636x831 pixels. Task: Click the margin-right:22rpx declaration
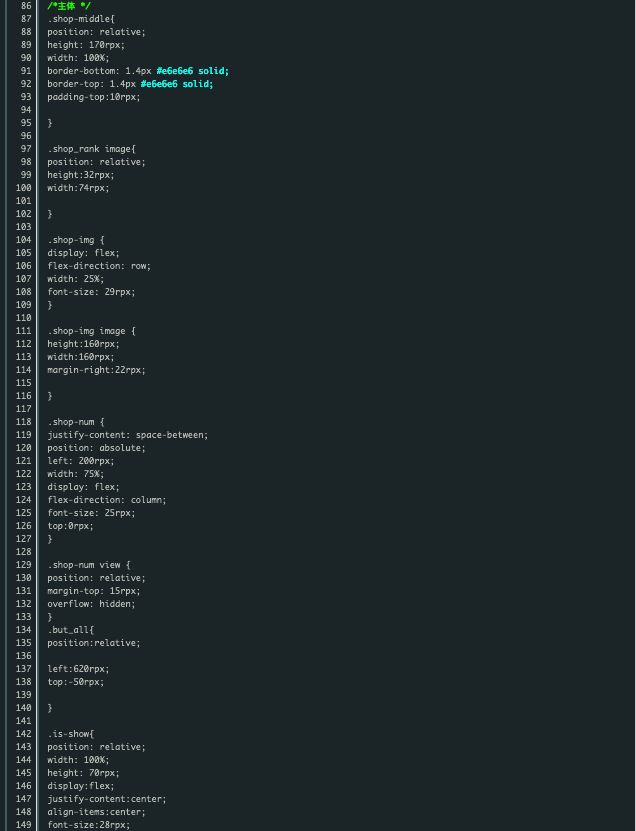[96, 370]
